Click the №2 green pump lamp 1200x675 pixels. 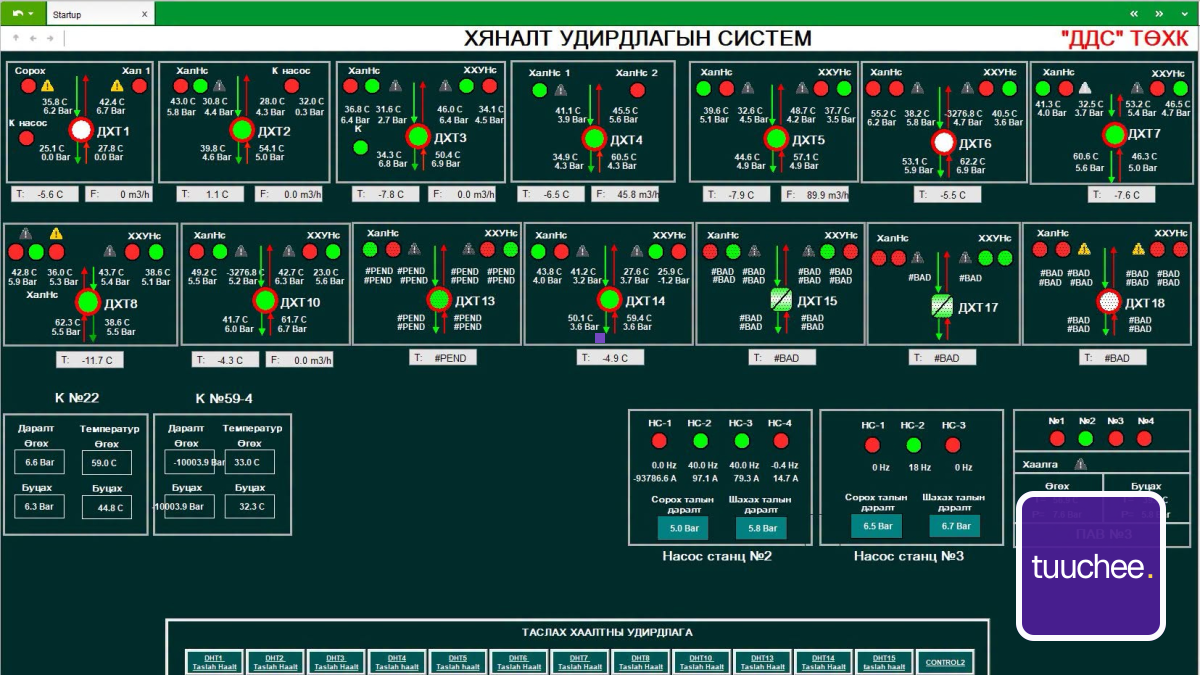(1087, 438)
